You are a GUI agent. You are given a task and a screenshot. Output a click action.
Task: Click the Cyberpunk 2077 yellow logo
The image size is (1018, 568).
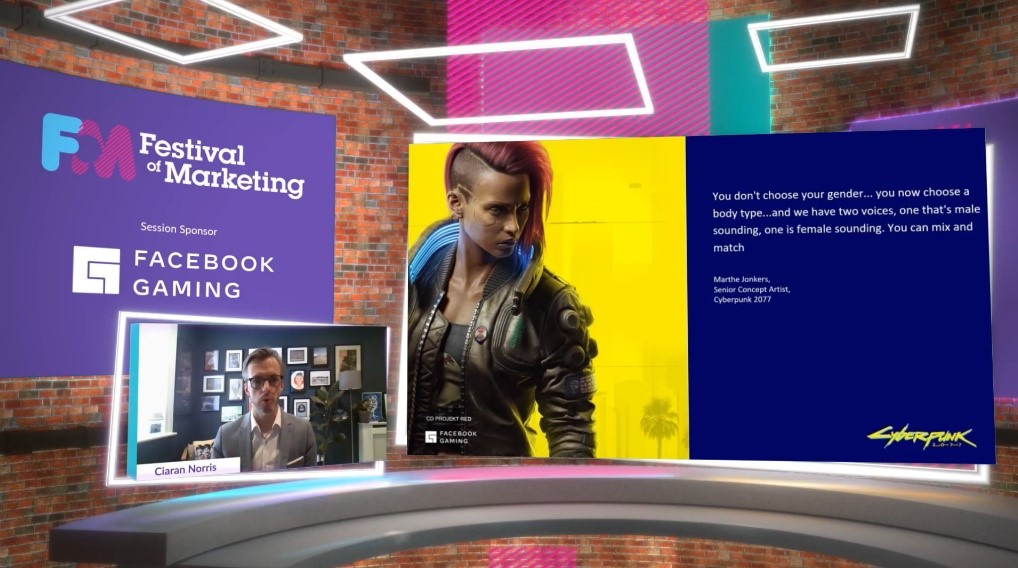pyautogui.click(x=921, y=438)
